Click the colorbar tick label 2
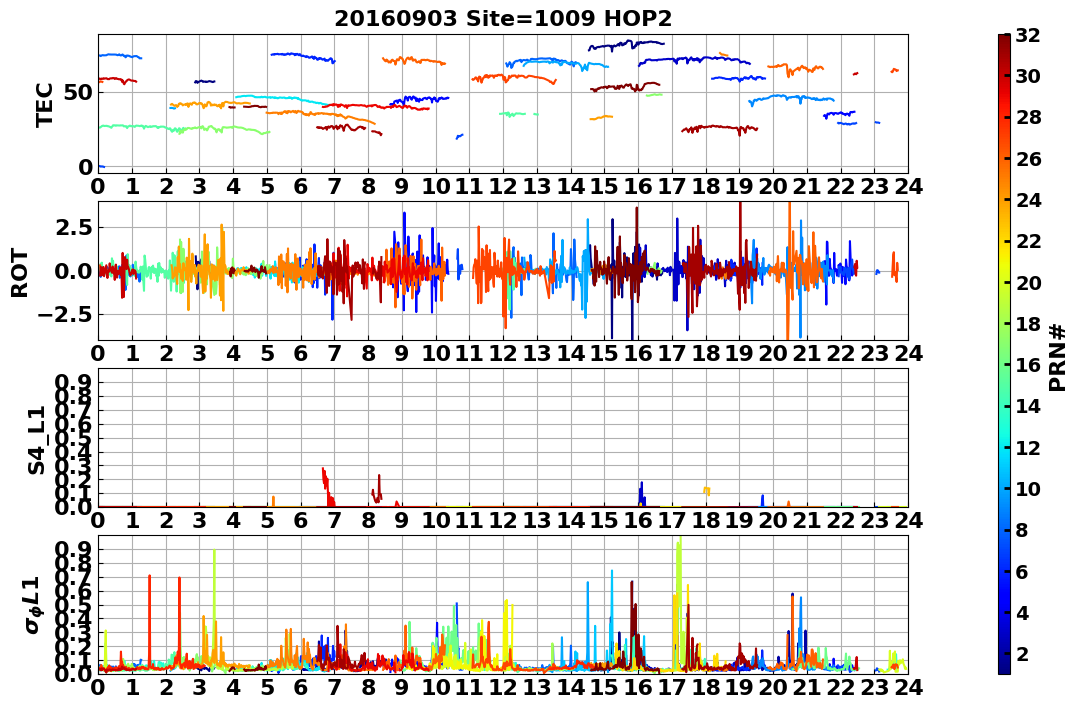 pos(1022,653)
